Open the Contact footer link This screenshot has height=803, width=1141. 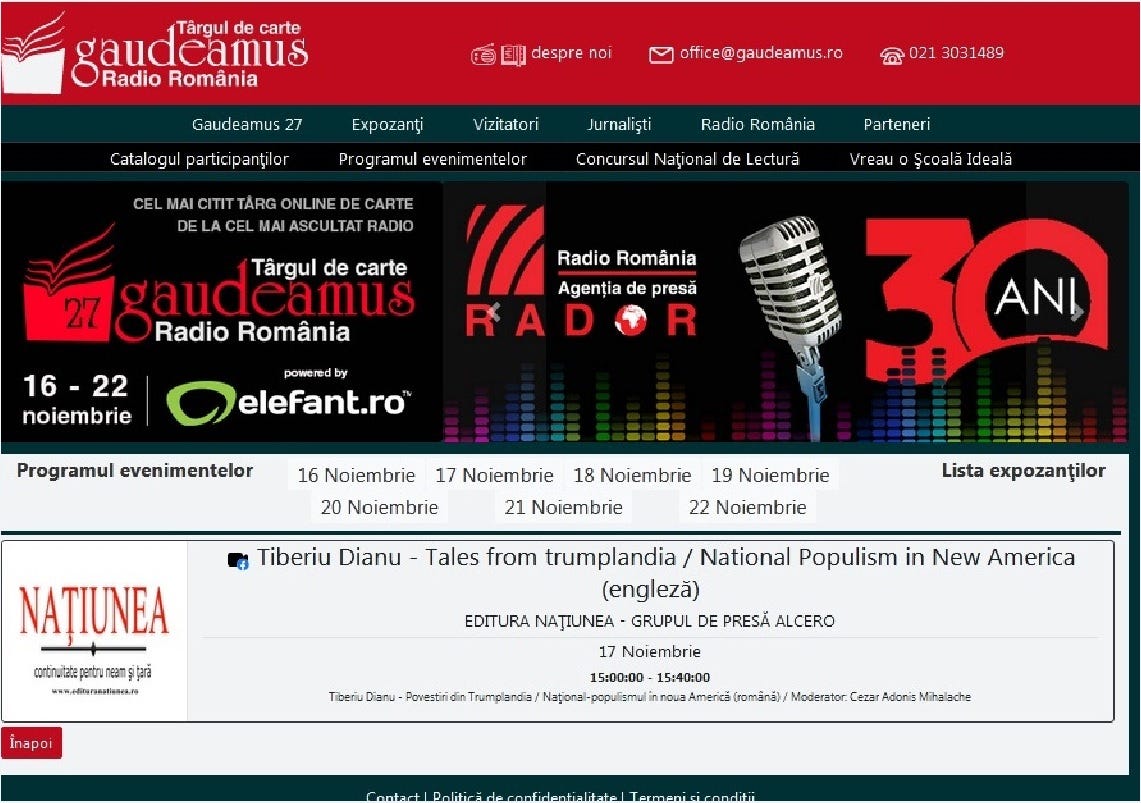tap(392, 797)
